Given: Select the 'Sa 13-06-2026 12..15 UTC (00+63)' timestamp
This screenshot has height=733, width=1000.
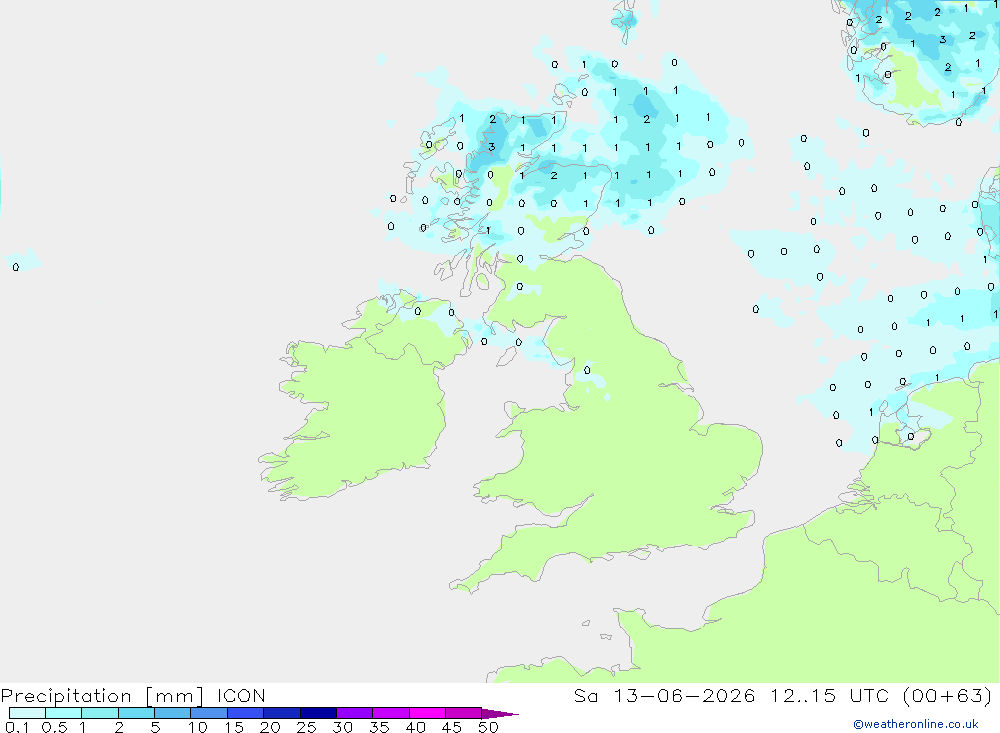Looking at the screenshot, I should [783, 695].
